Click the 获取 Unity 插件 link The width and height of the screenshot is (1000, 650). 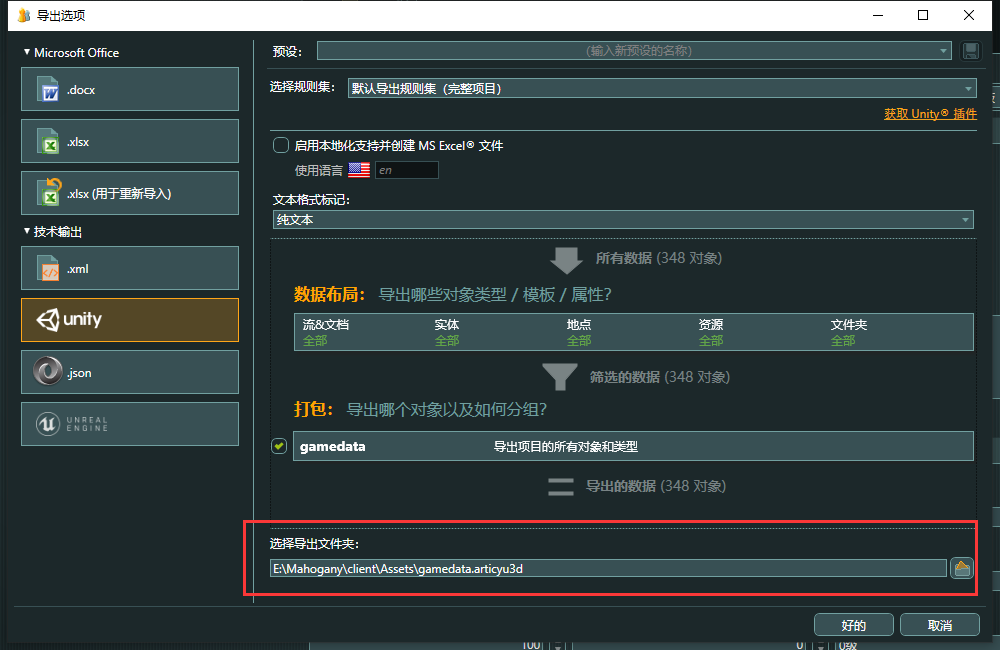929,114
